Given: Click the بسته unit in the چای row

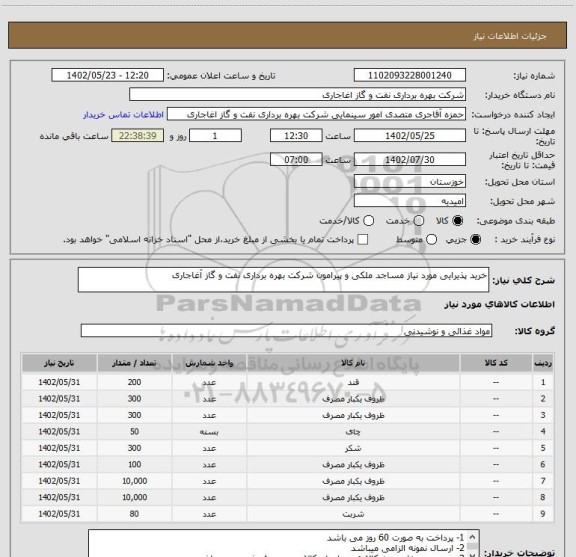Looking at the screenshot, I should (209, 432).
